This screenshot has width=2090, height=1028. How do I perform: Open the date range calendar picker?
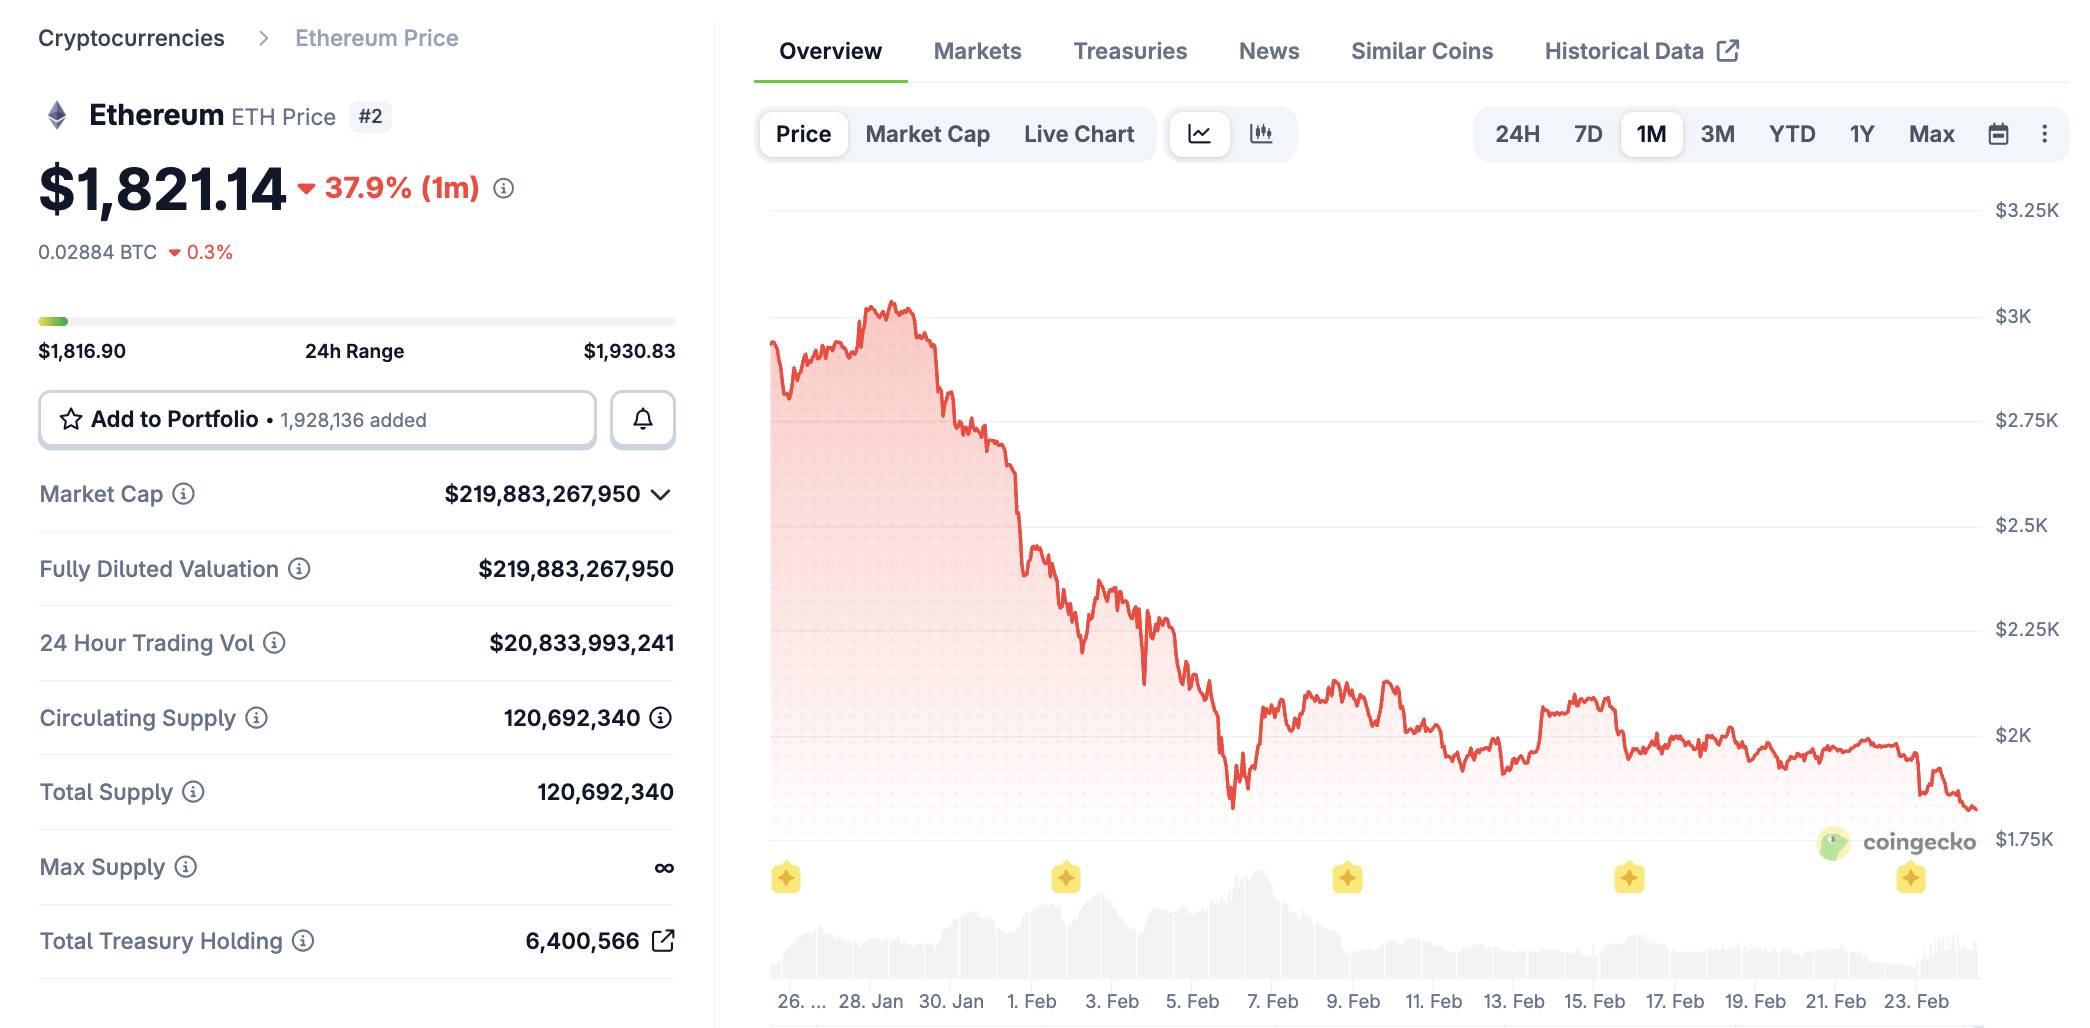click(1996, 133)
